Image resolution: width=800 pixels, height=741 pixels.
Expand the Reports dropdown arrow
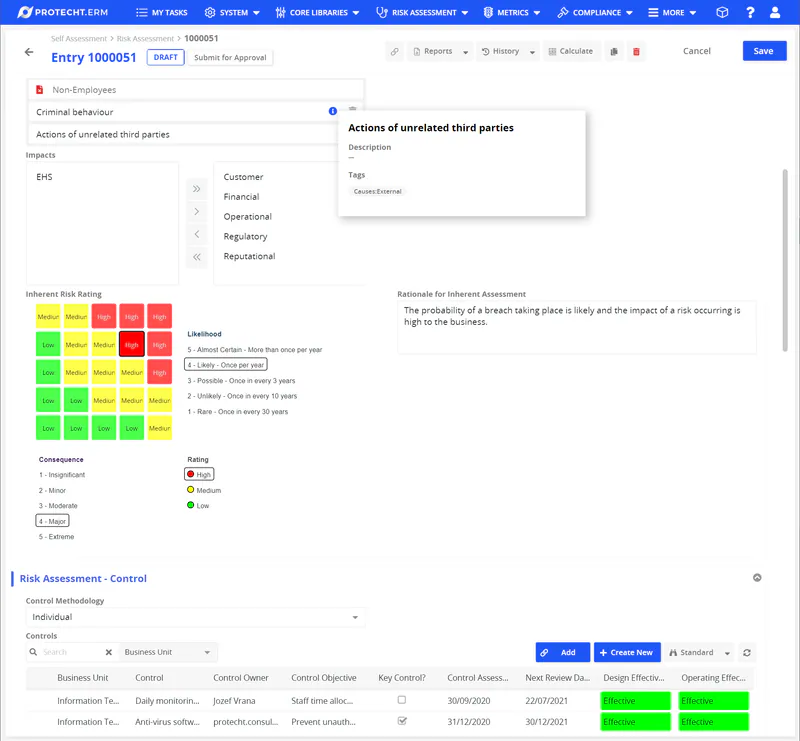coord(465,52)
